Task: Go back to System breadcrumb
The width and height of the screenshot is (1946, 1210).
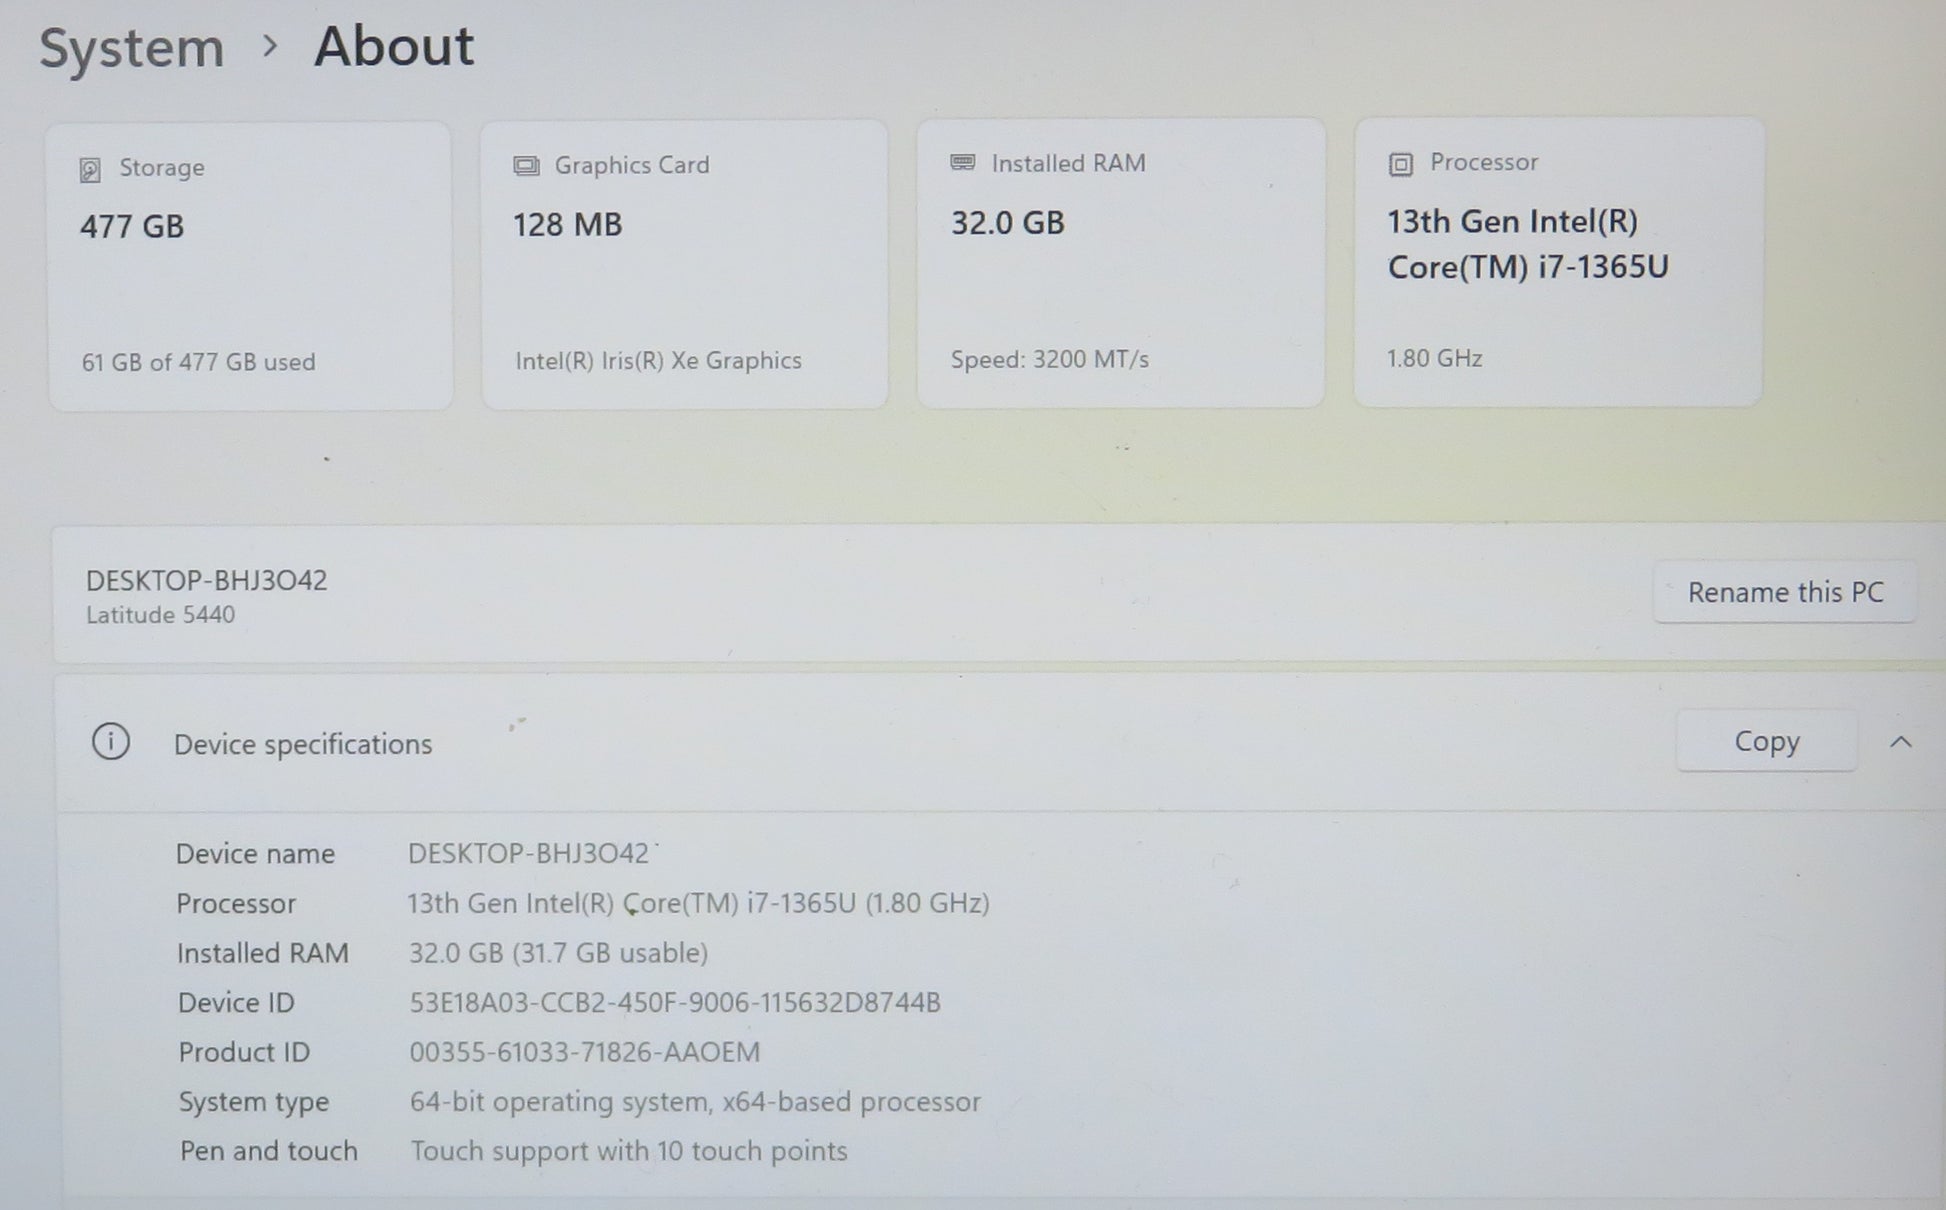Action: click(131, 48)
